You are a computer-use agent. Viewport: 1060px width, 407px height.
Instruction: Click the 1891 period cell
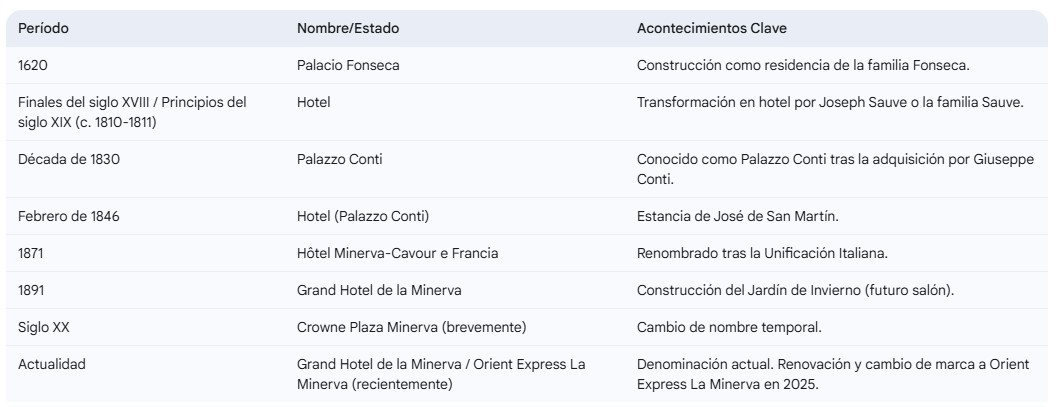click(31, 290)
